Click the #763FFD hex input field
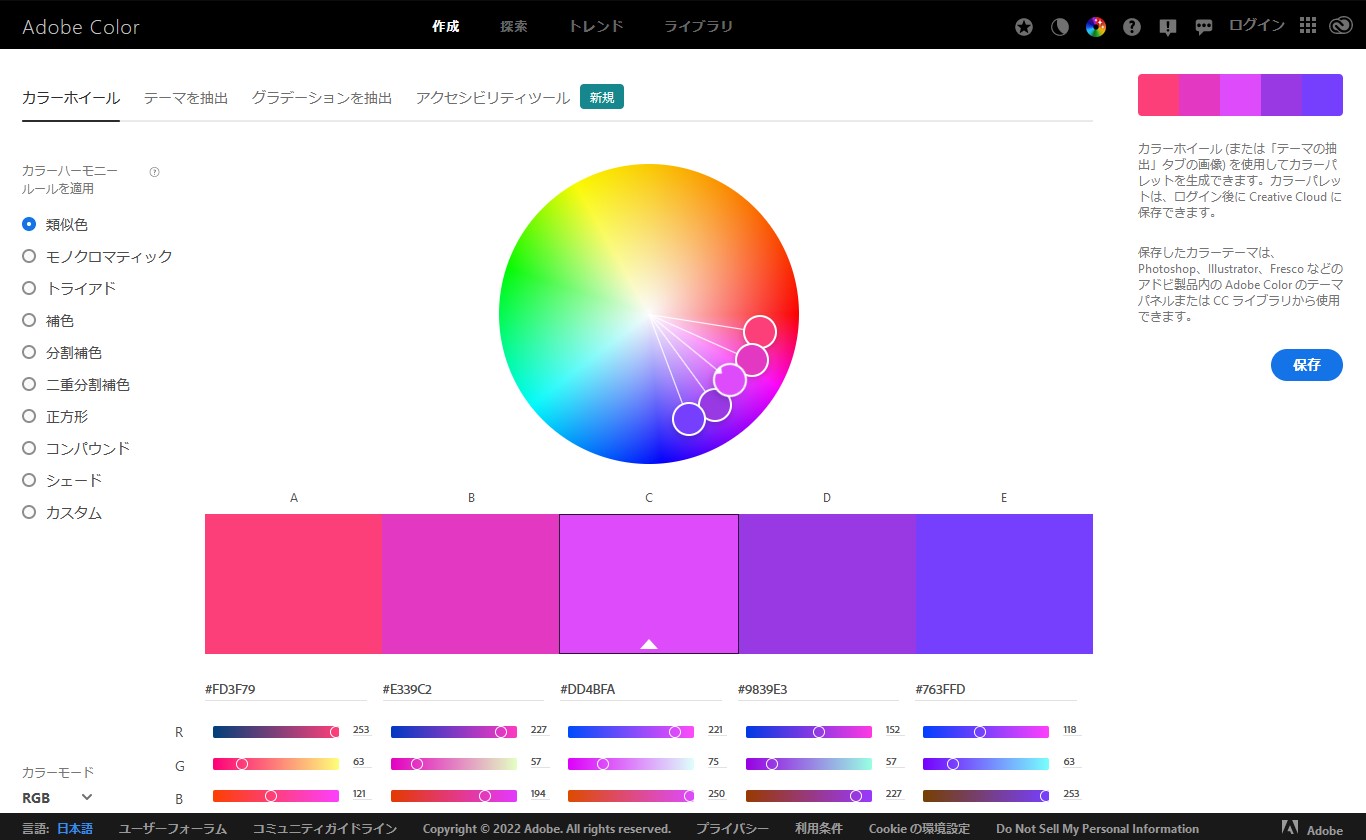This screenshot has height=840, width=1366. click(996, 689)
